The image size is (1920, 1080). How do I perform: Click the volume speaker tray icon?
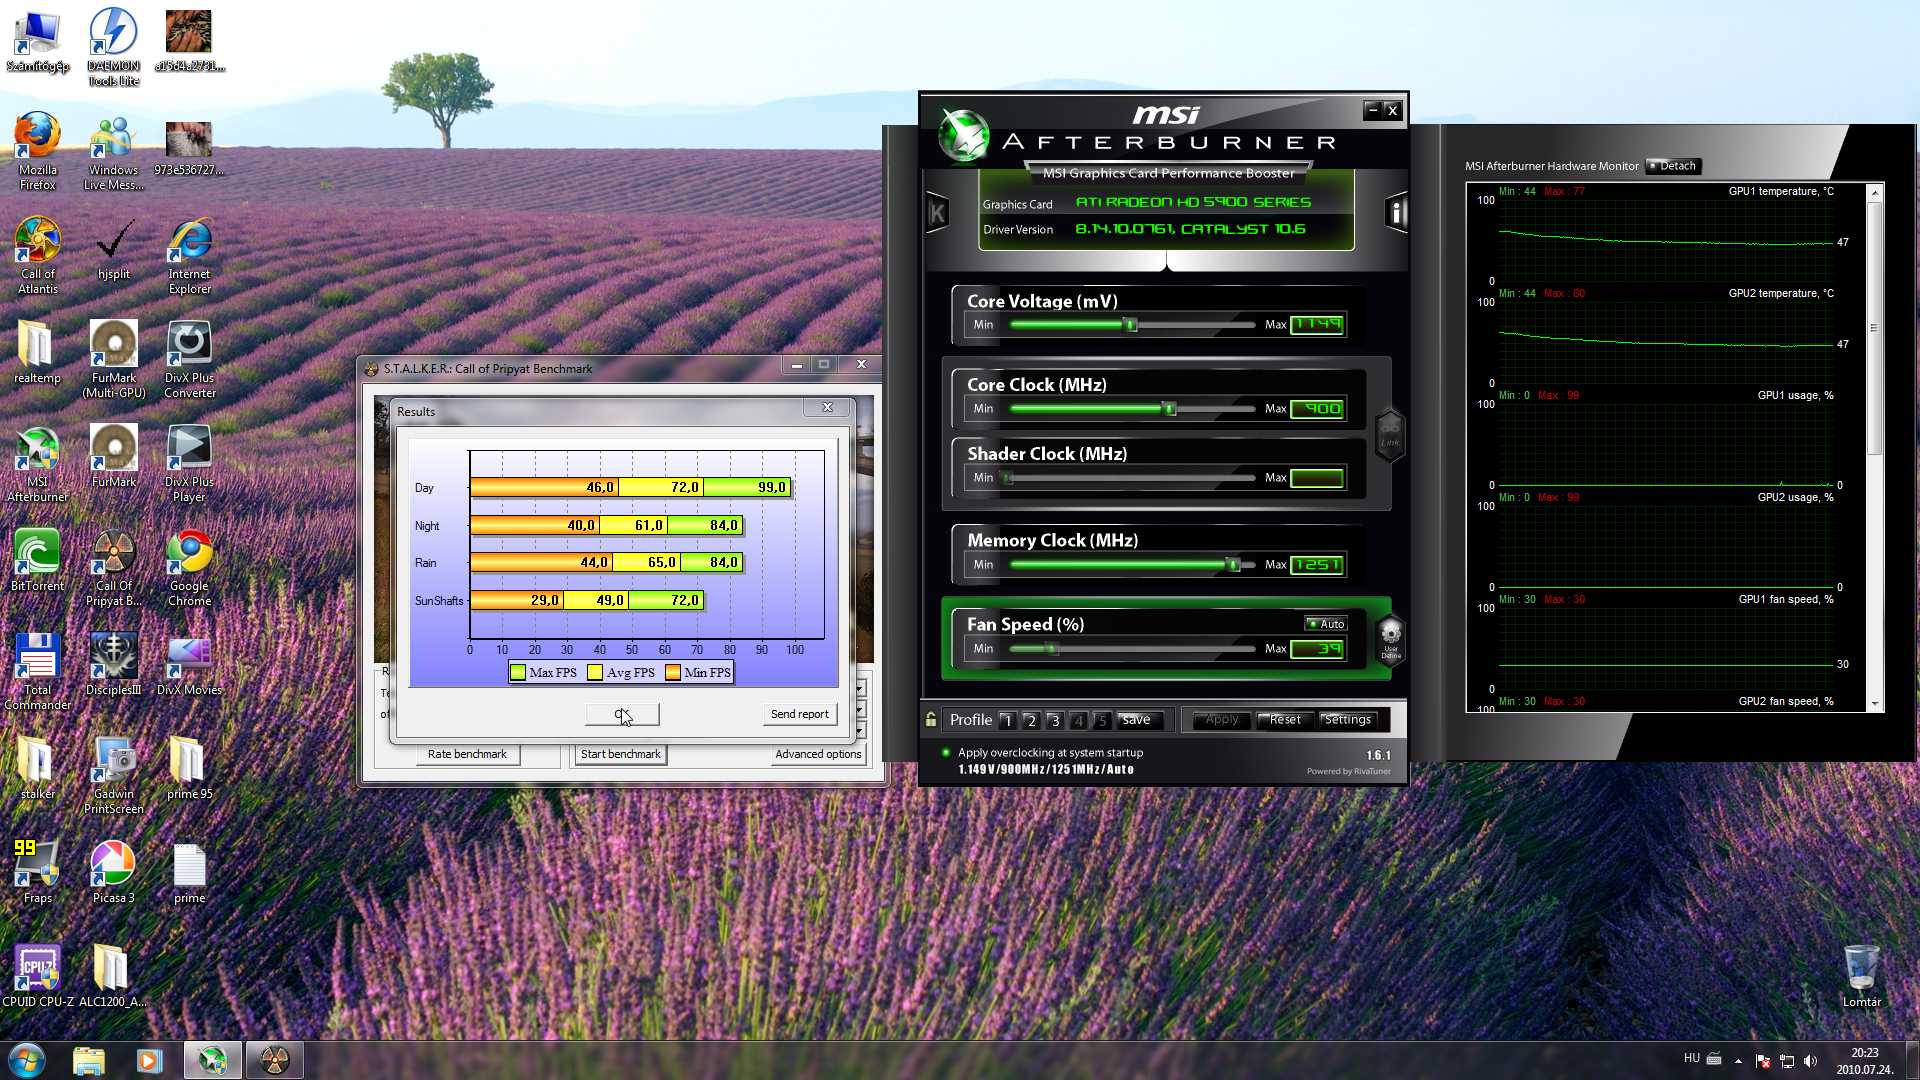coord(1811,1061)
